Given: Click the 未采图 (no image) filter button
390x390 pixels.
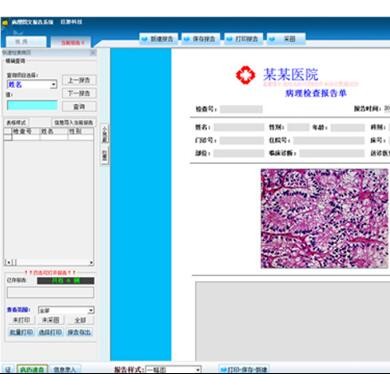Looking at the screenshot, I should [51, 320].
